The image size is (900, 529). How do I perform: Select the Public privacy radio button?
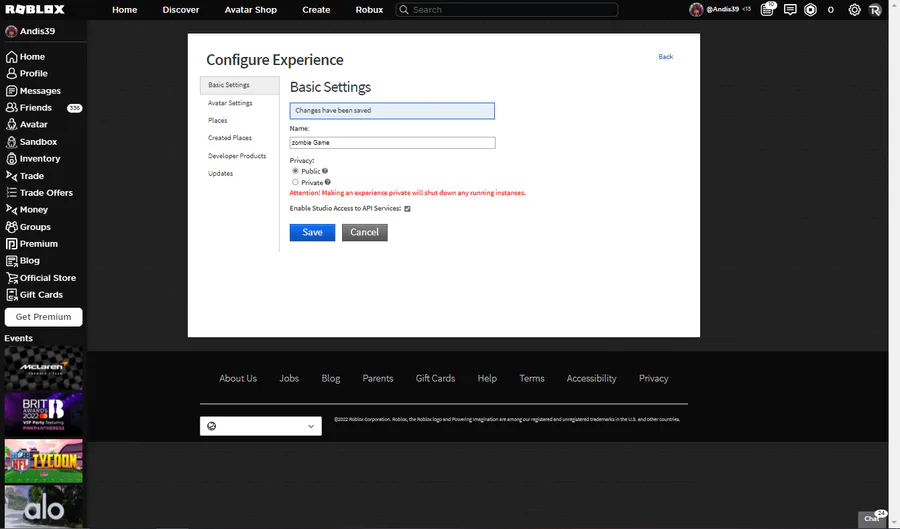(295, 171)
